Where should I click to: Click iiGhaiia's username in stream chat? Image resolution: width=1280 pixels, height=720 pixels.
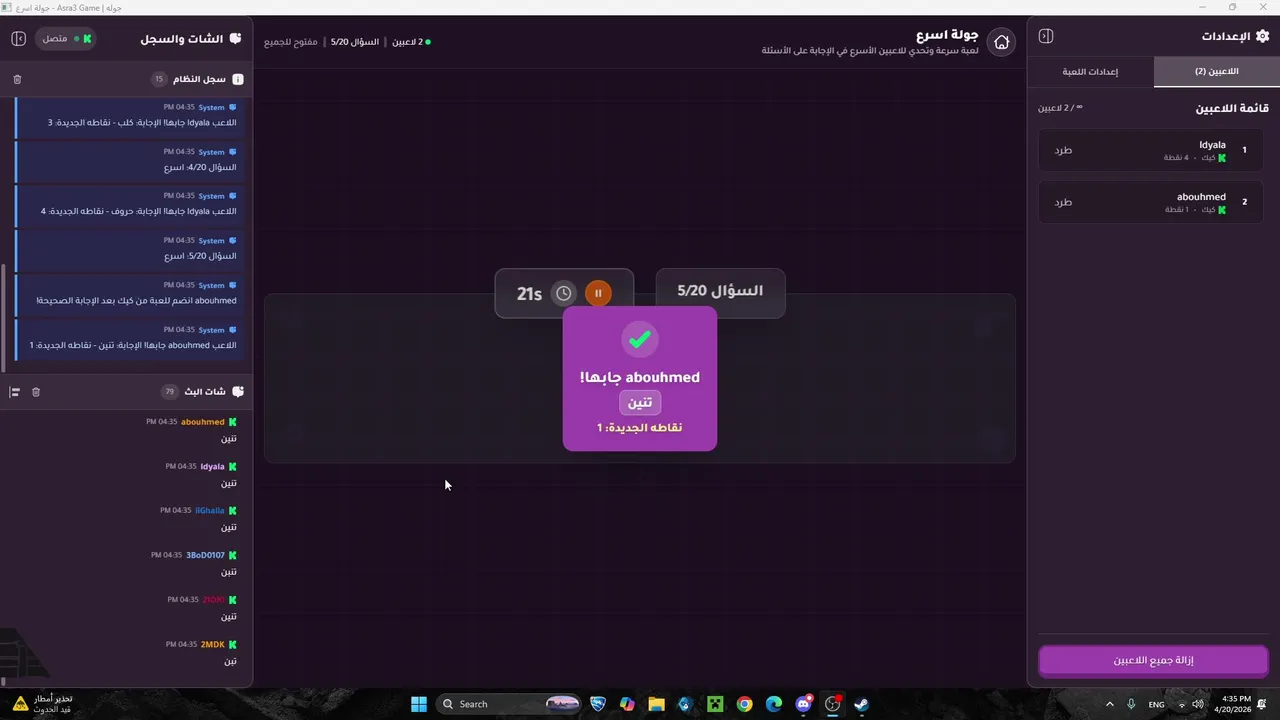click(x=210, y=510)
